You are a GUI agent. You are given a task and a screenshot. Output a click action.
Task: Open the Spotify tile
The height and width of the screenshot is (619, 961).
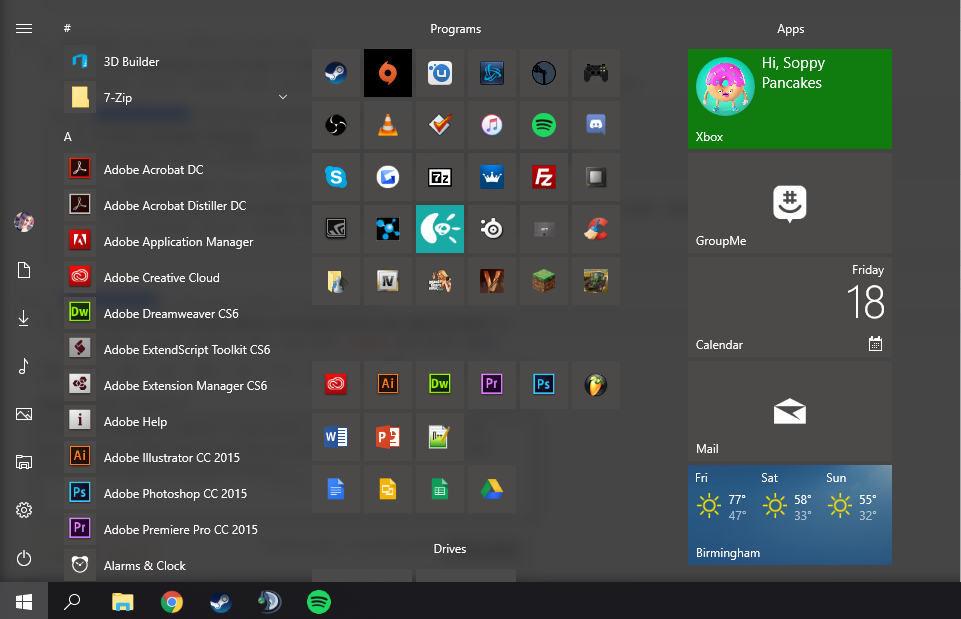[543, 124]
